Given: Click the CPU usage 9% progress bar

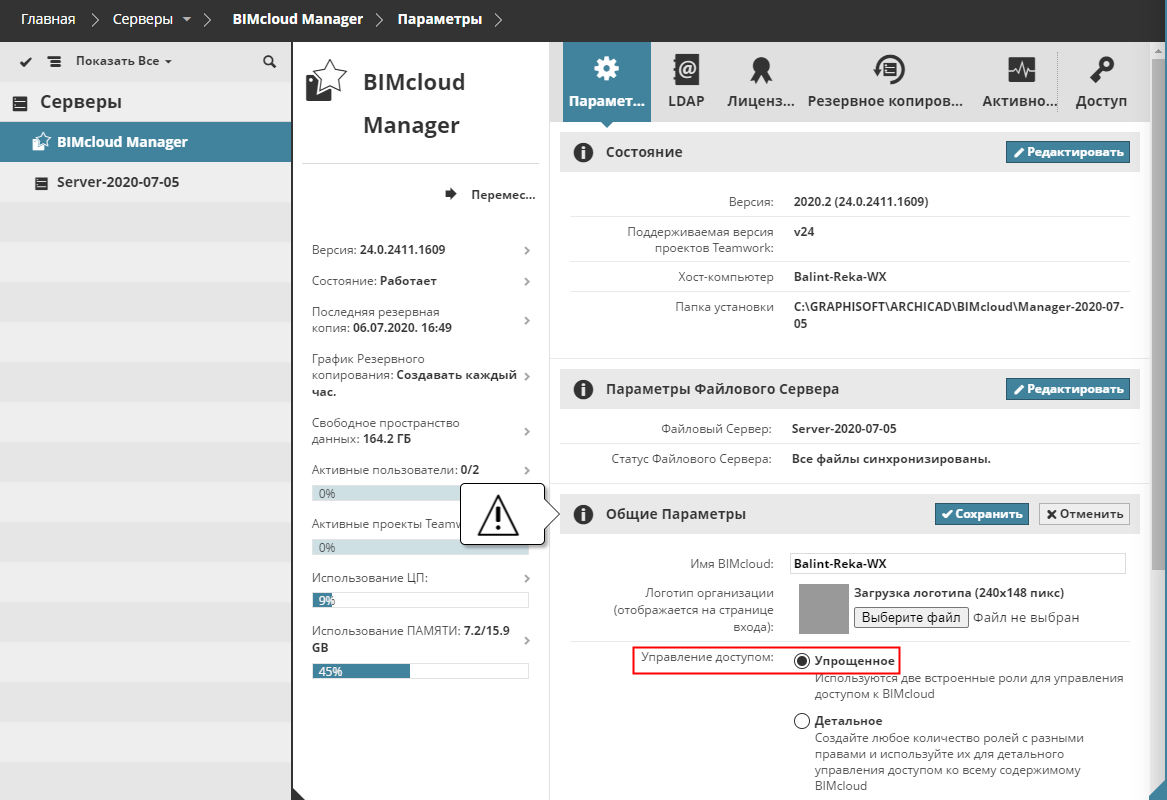Looking at the screenshot, I should coord(421,601).
